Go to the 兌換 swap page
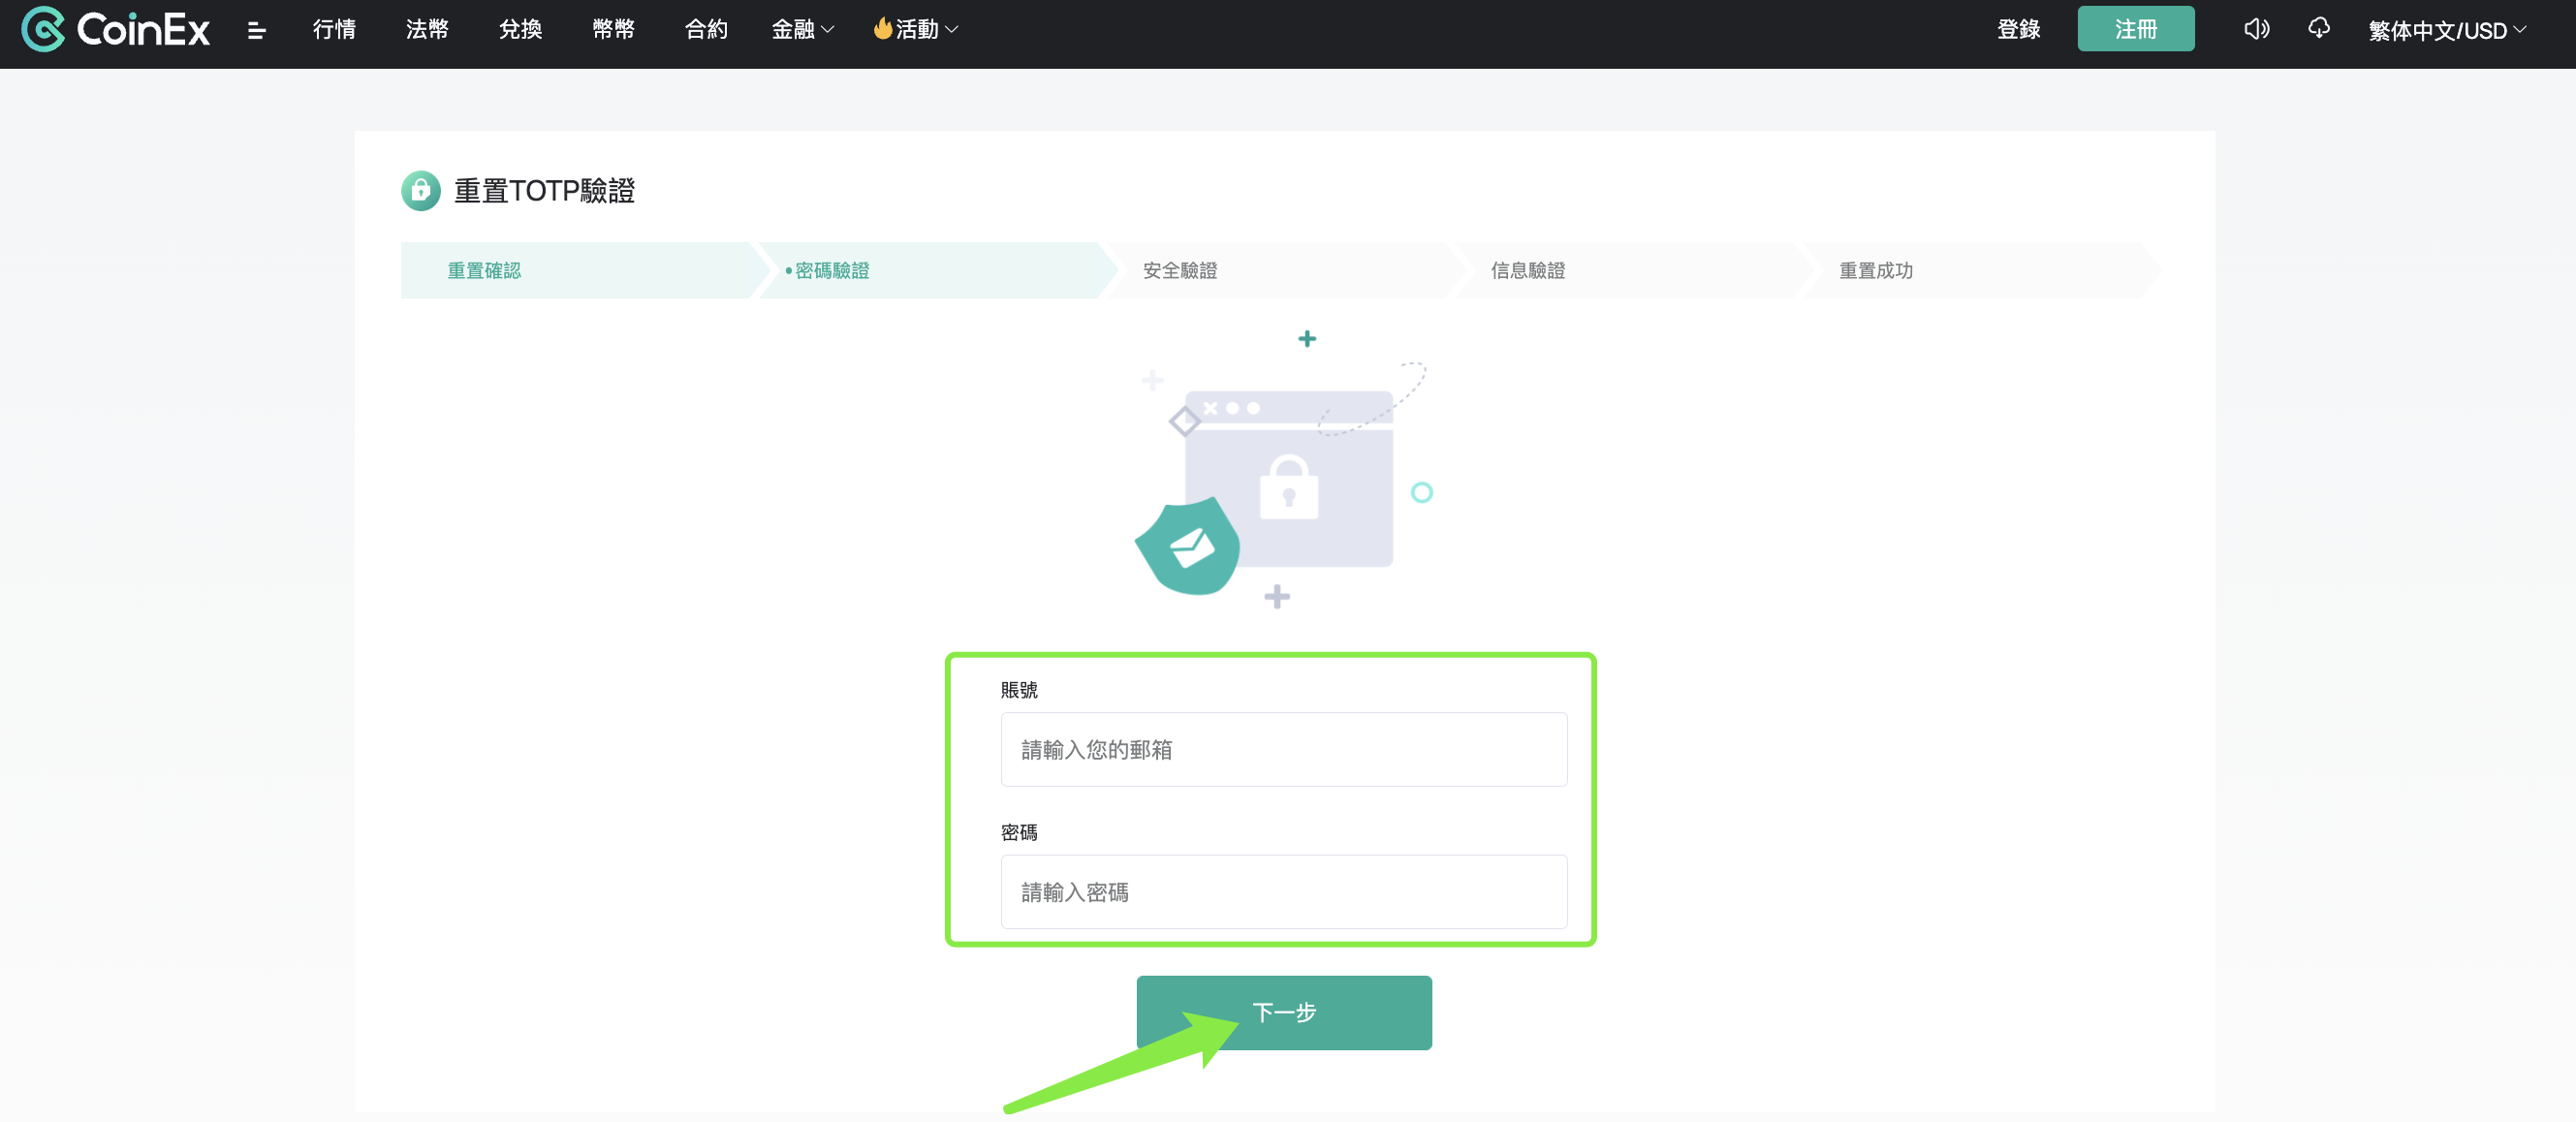 (x=520, y=30)
